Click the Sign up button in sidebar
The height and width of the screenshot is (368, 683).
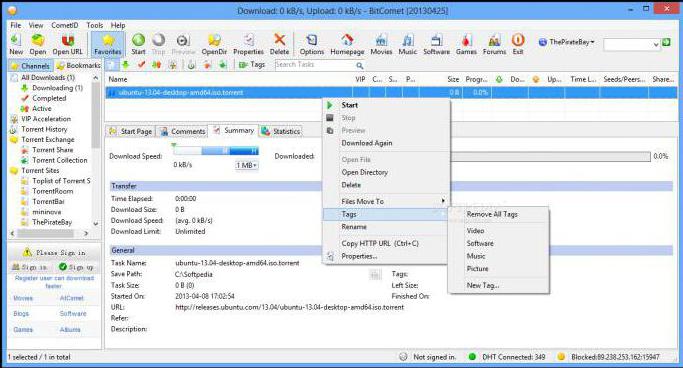pyautogui.click(x=76, y=267)
